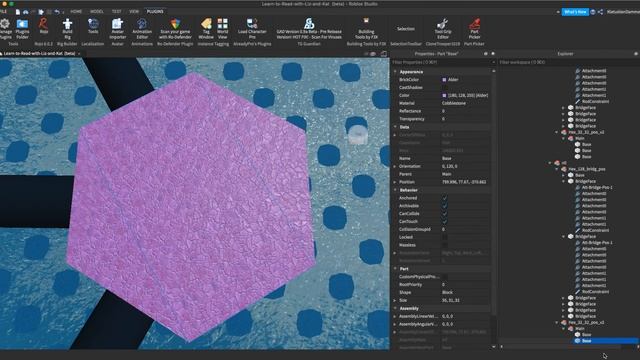This screenshot has width=640, height=360.
Task: Click the Material value Cobblestone
Action: click(454, 103)
